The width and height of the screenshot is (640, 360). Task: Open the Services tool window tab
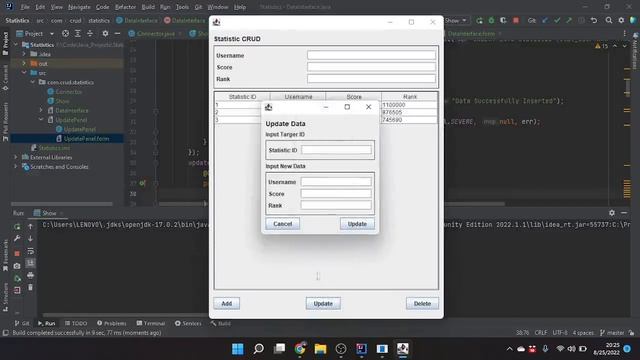pyautogui.click(x=188, y=323)
